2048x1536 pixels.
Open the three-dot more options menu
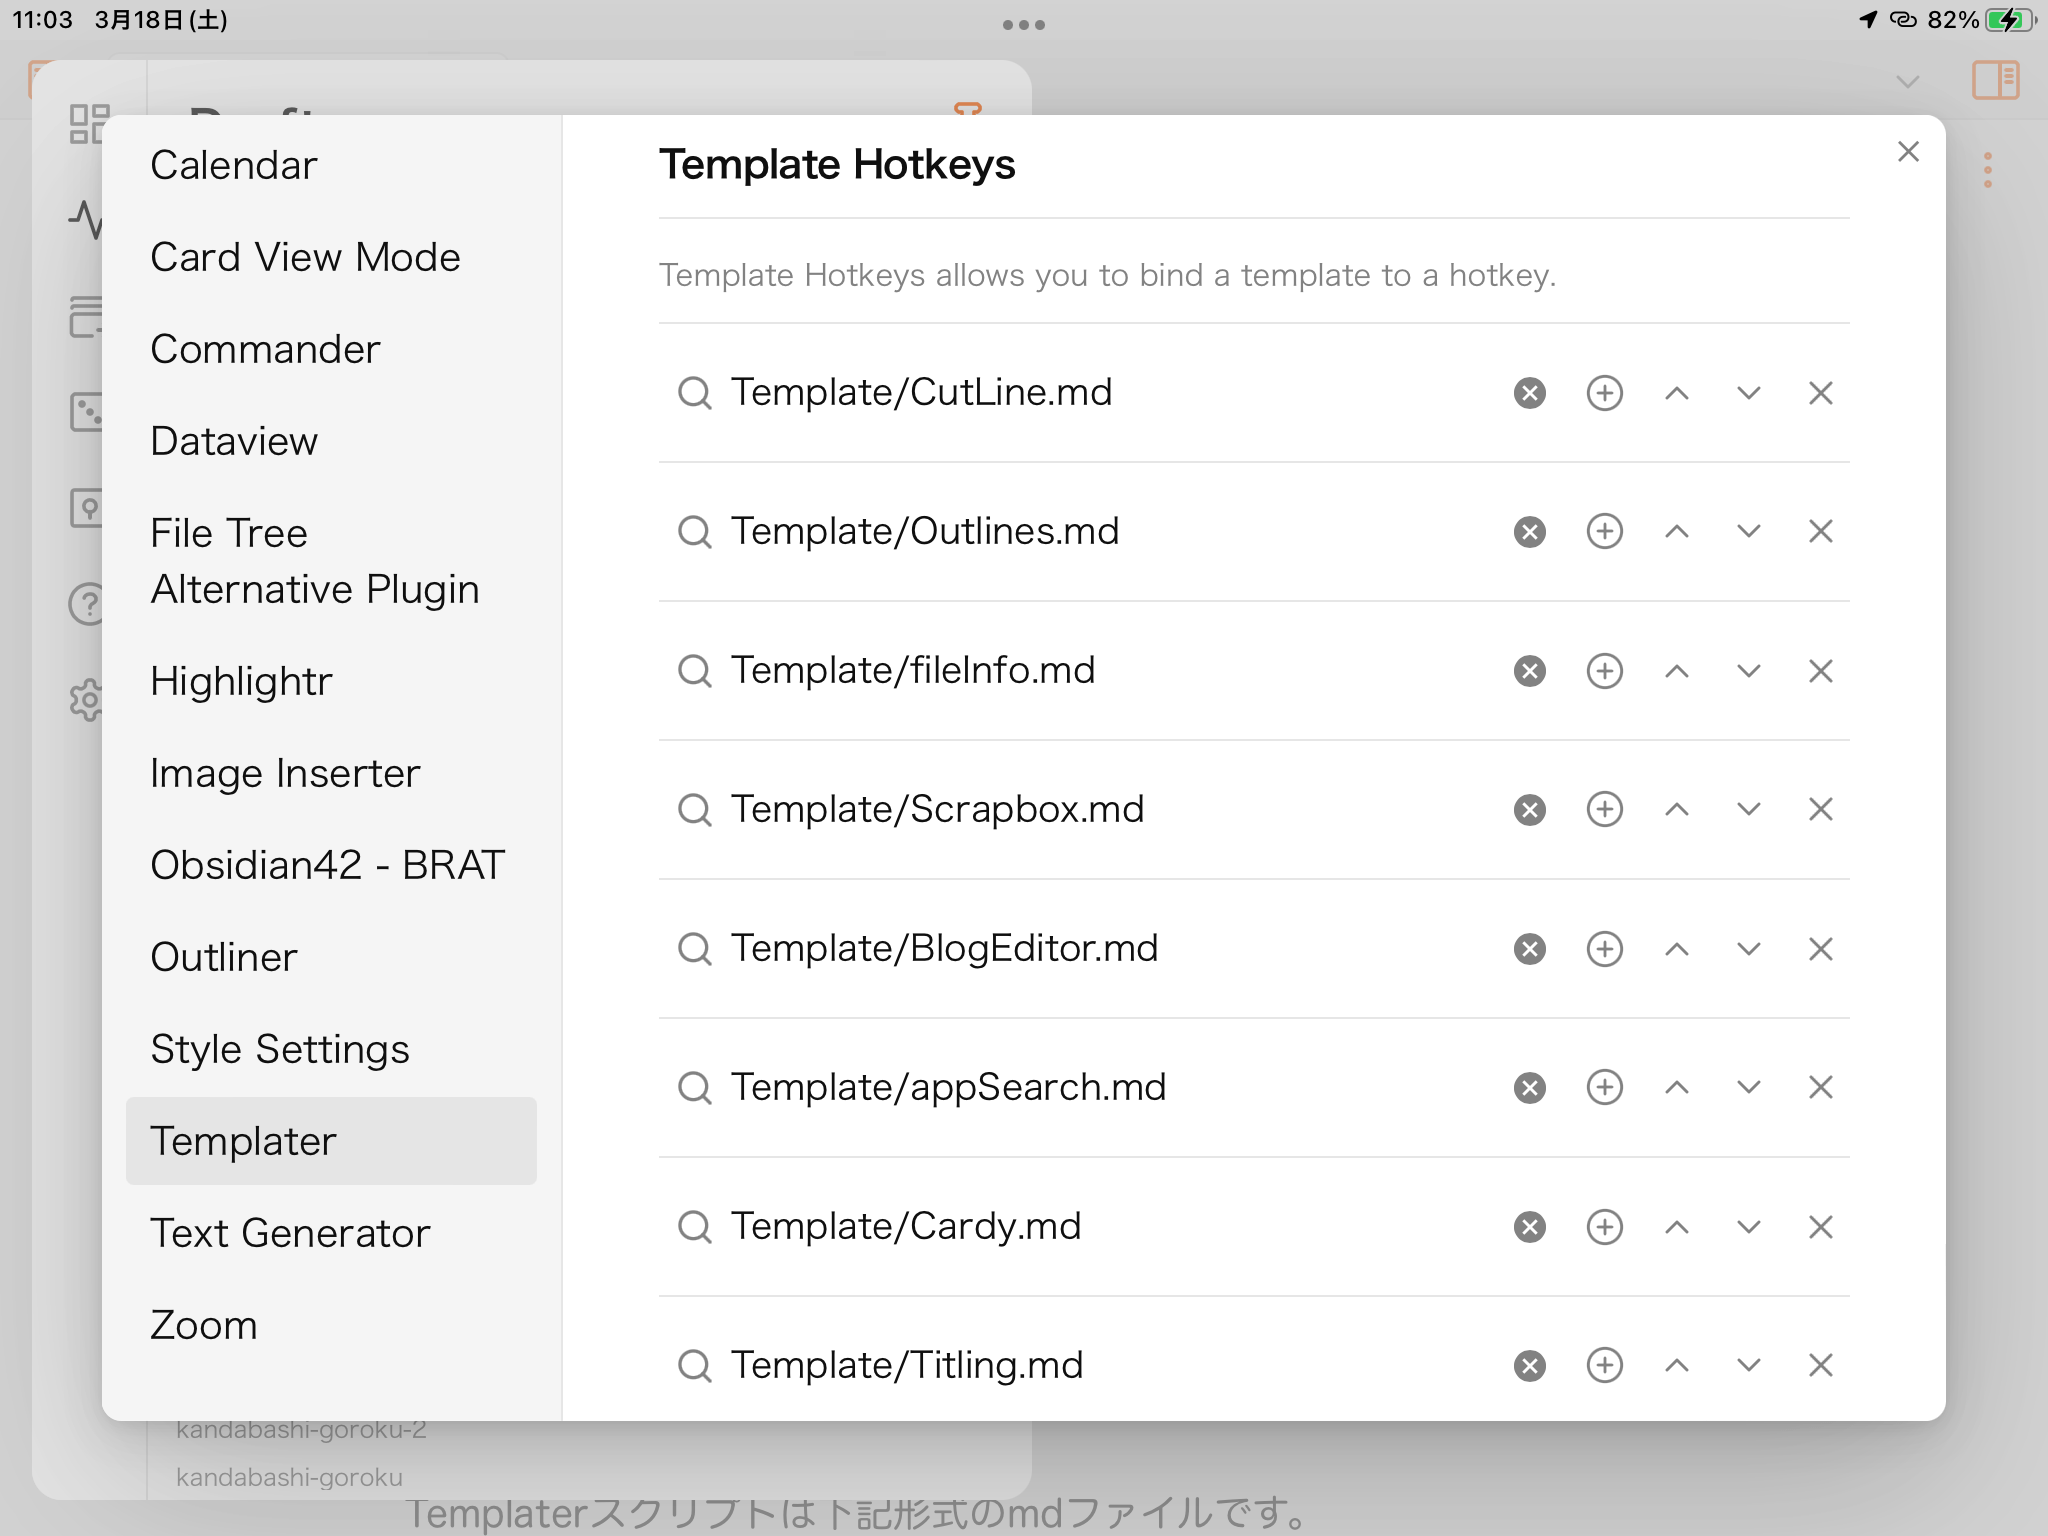[x=1987, y=170]
